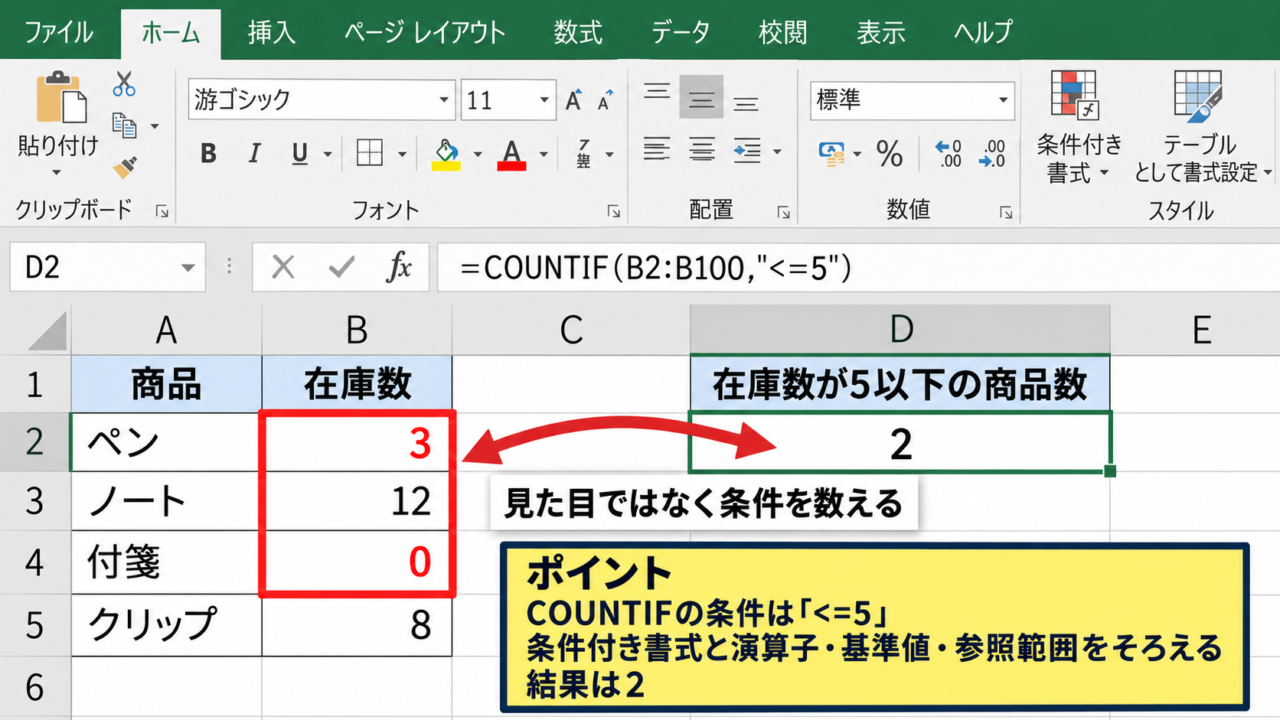
Task: Open 条件付き書式 conditional formatting
Action: click(x=1079, y=127)
